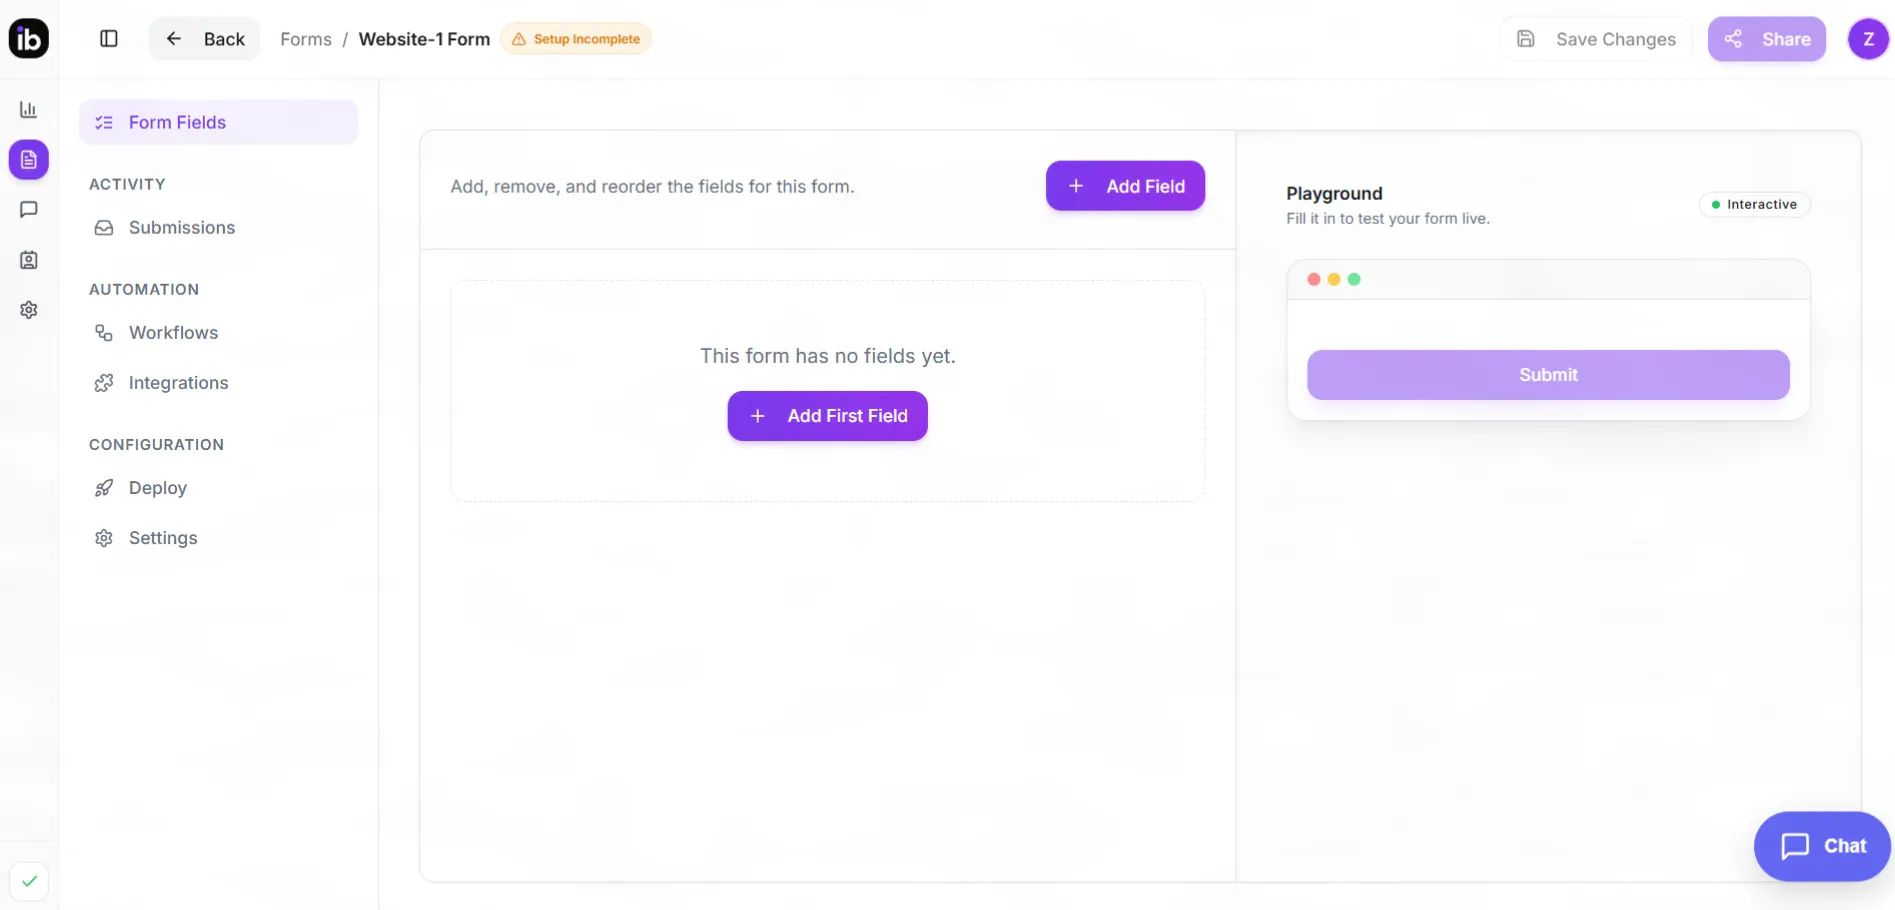Click Add First Field button
This screenshot has height=910, width=1895.
pos(828,416)
